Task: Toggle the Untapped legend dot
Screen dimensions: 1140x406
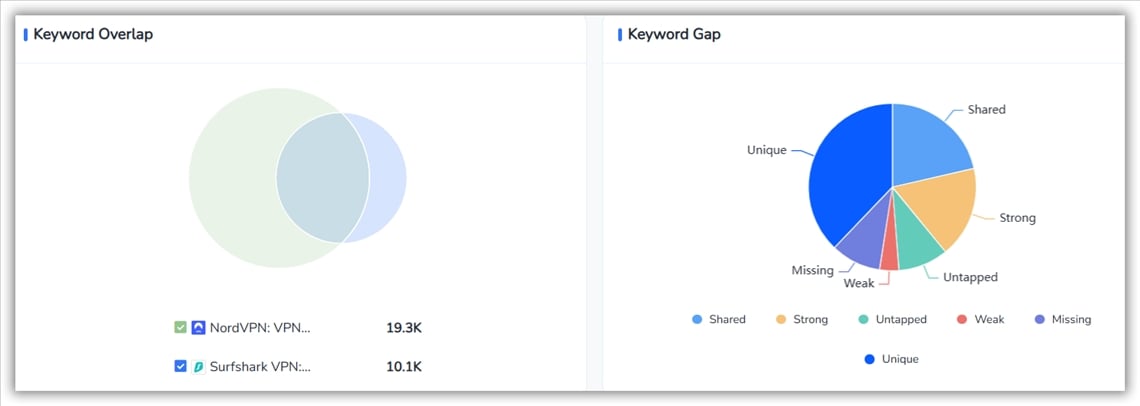Action: 864,320
